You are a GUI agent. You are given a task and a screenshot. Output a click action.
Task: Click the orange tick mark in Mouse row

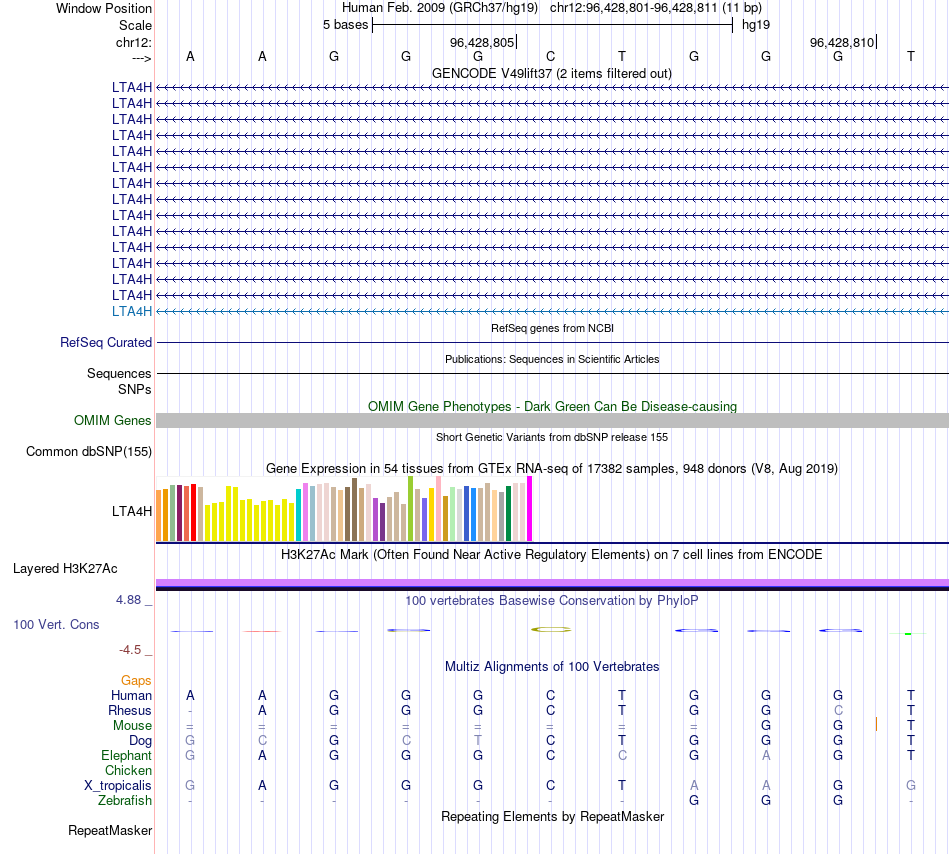pyautogui.click(x=876, y=724)
